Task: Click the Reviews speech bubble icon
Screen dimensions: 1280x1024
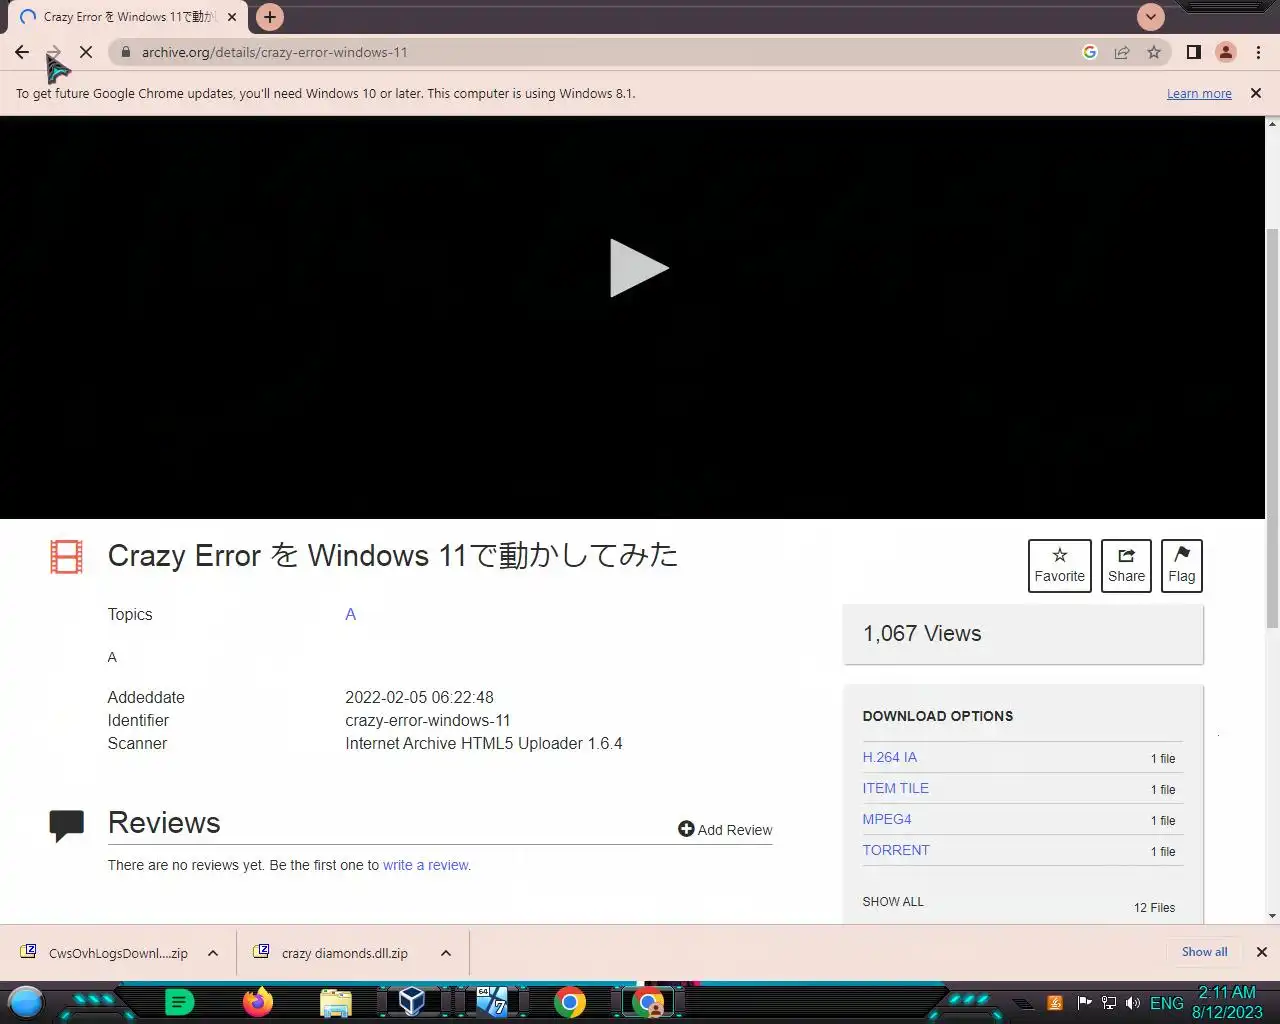Action: click(66, 825)
